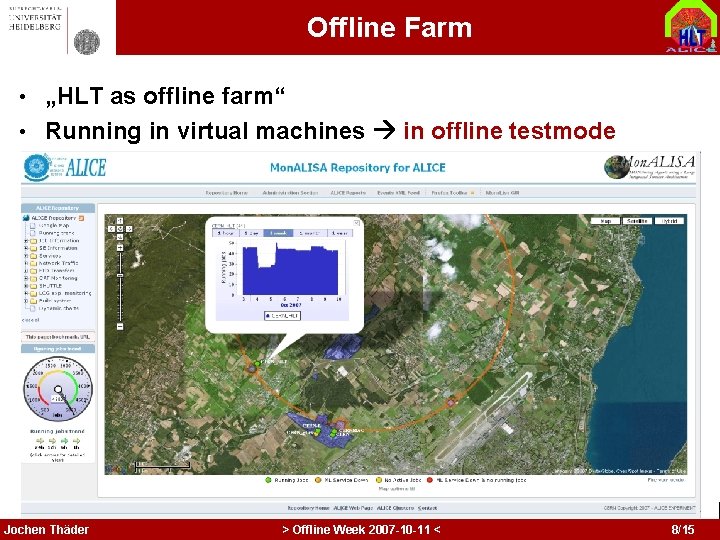This screenshot has height=540, width=720.
Task: Click the map re-center button between pan arrows
Action: (x=120, y=229)
